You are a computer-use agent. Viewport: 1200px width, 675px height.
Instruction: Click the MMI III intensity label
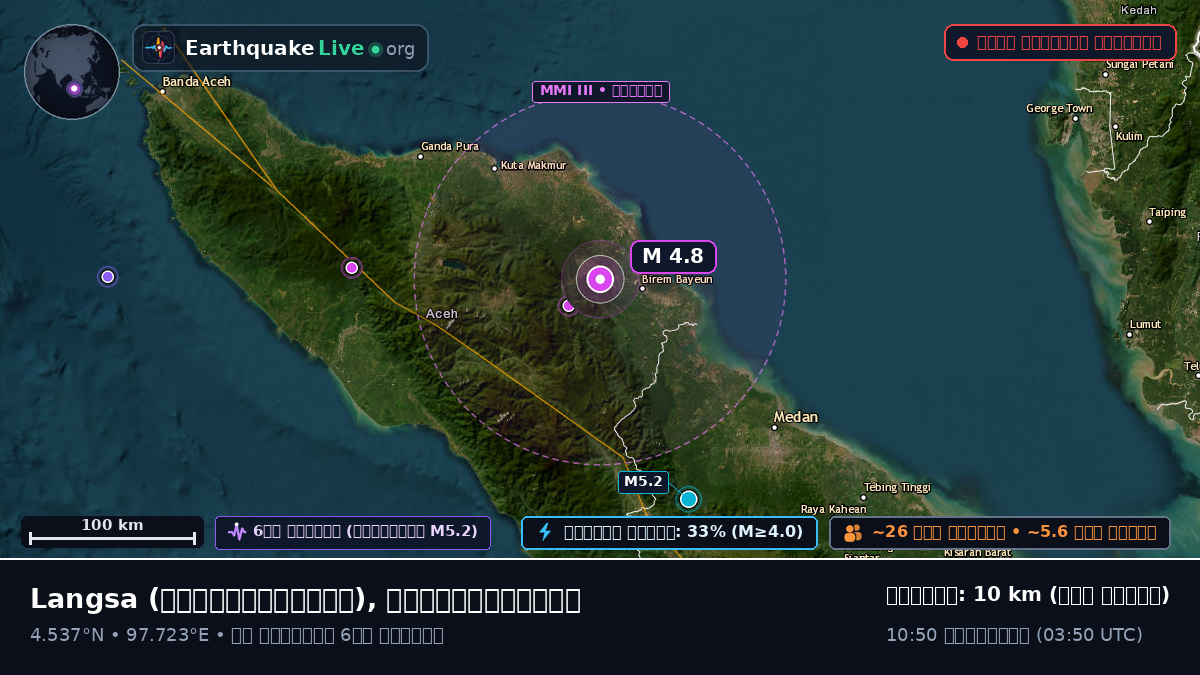(600, 92)
